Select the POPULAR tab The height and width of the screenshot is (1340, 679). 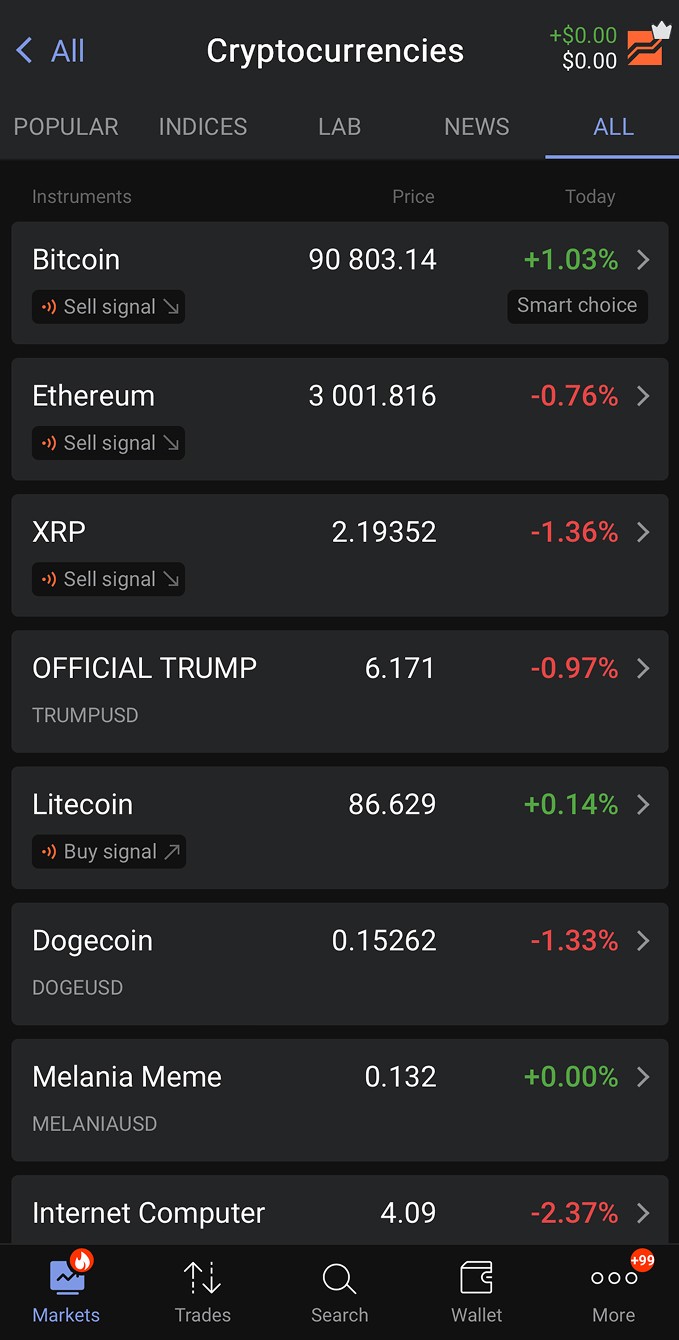(x=65, y=126)
